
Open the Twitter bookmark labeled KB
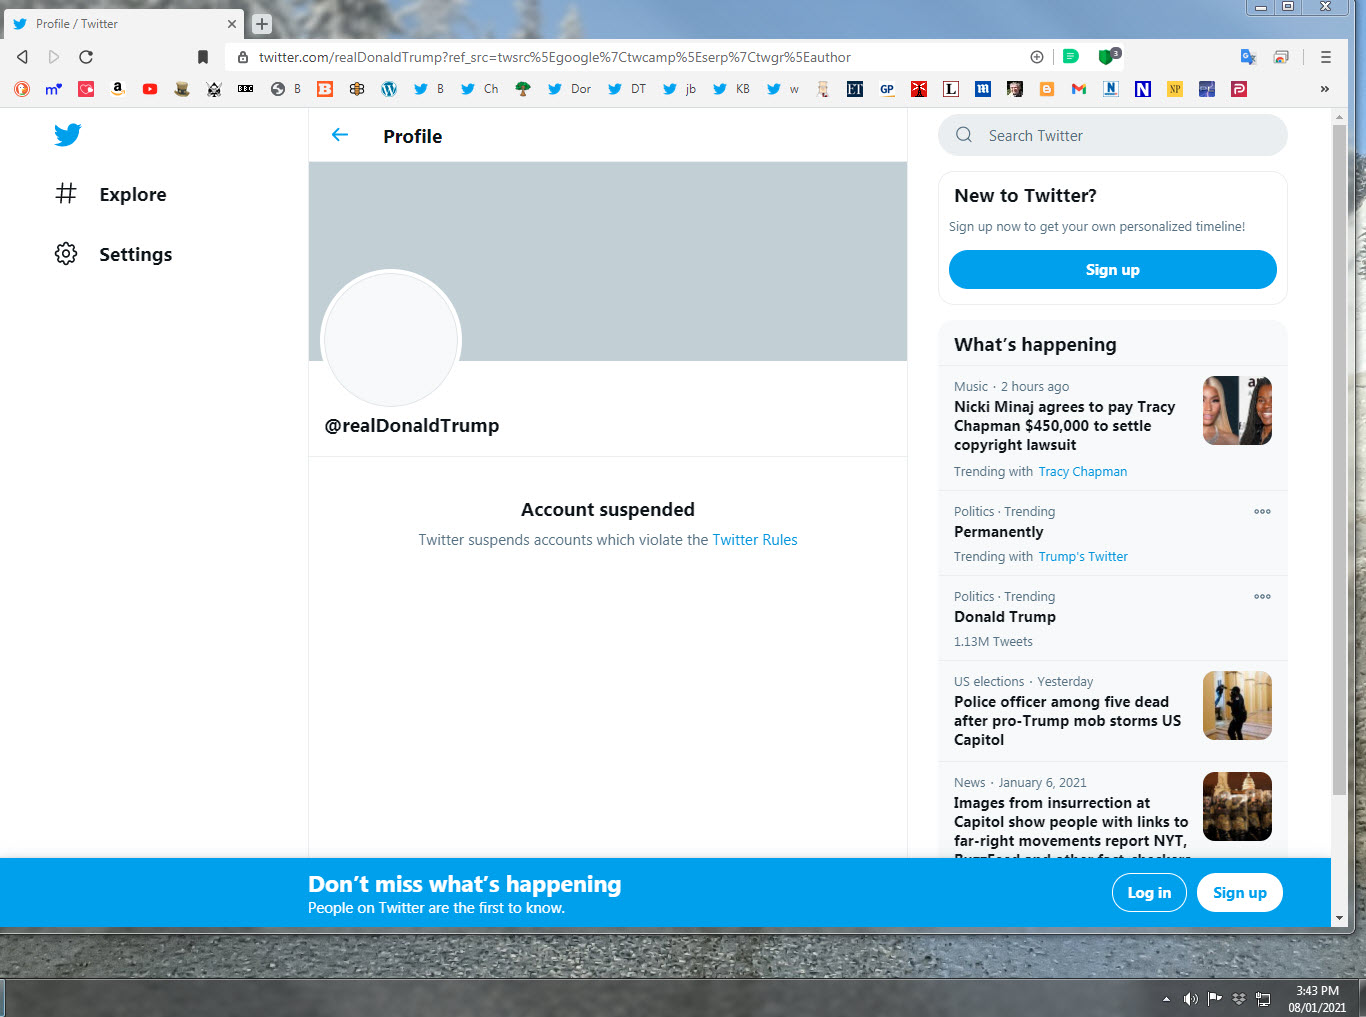tap(731, 89)
